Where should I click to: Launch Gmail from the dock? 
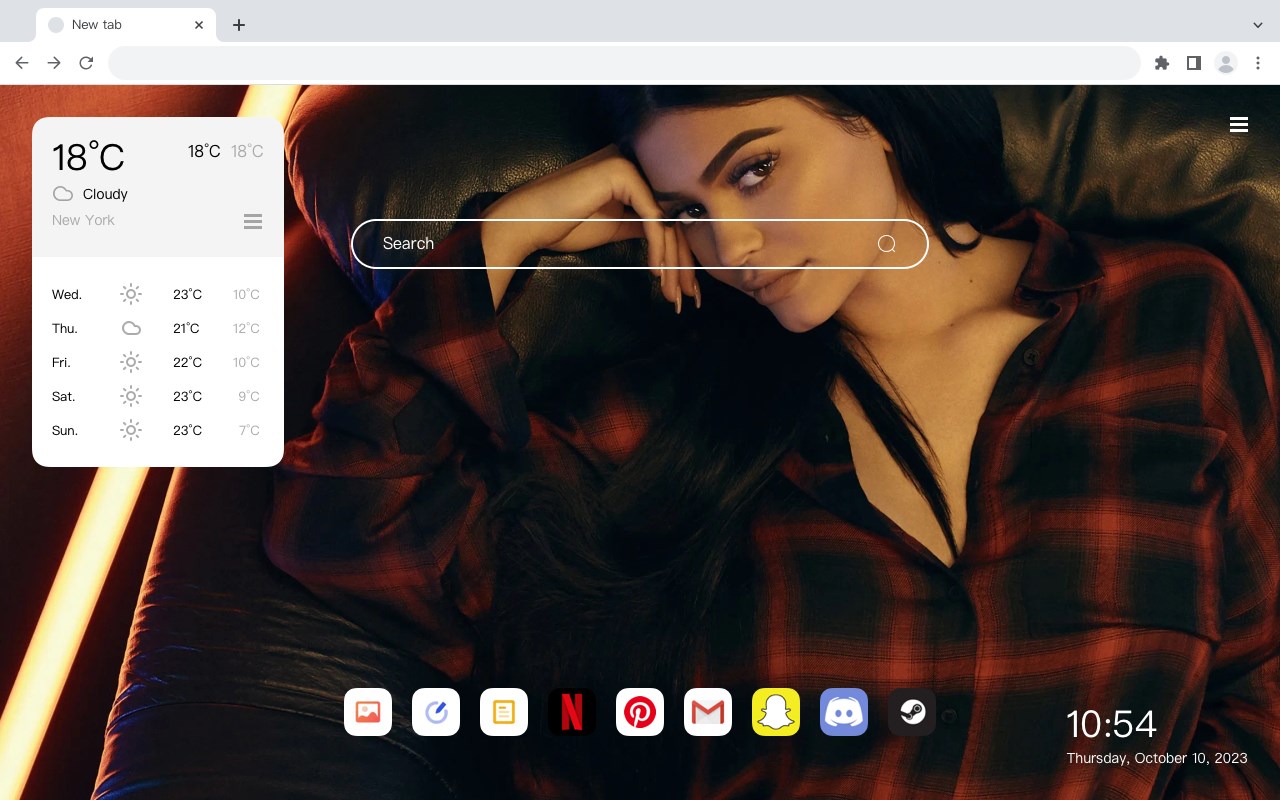point(708,712)
